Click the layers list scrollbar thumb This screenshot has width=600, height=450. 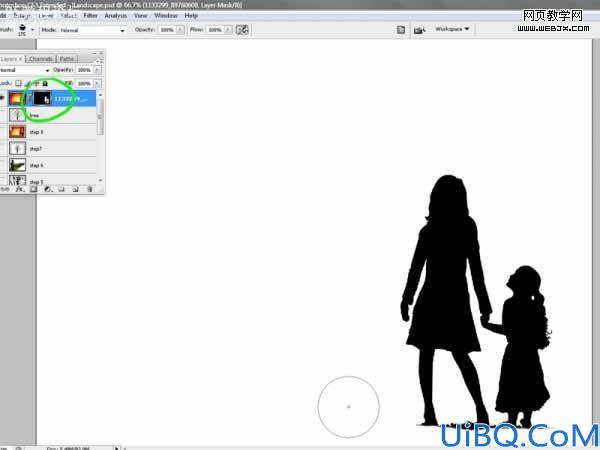100,117
